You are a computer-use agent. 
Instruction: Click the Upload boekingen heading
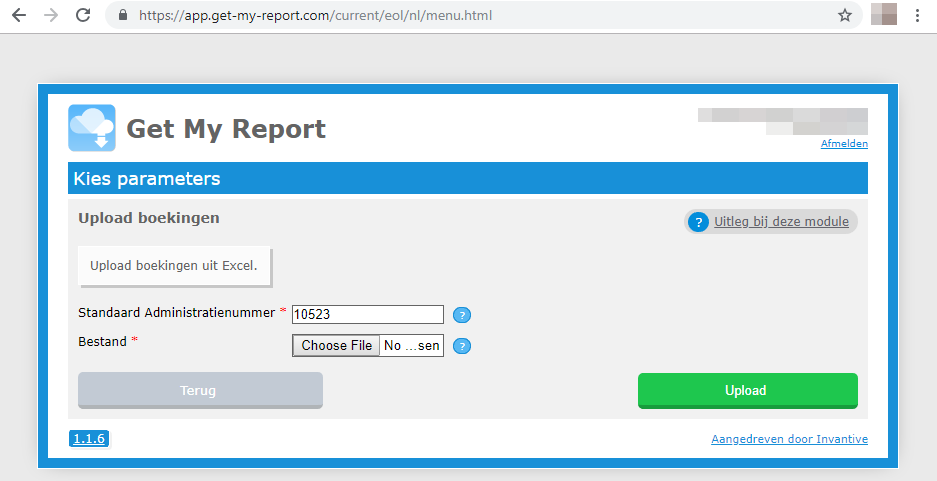coord(149,218)
